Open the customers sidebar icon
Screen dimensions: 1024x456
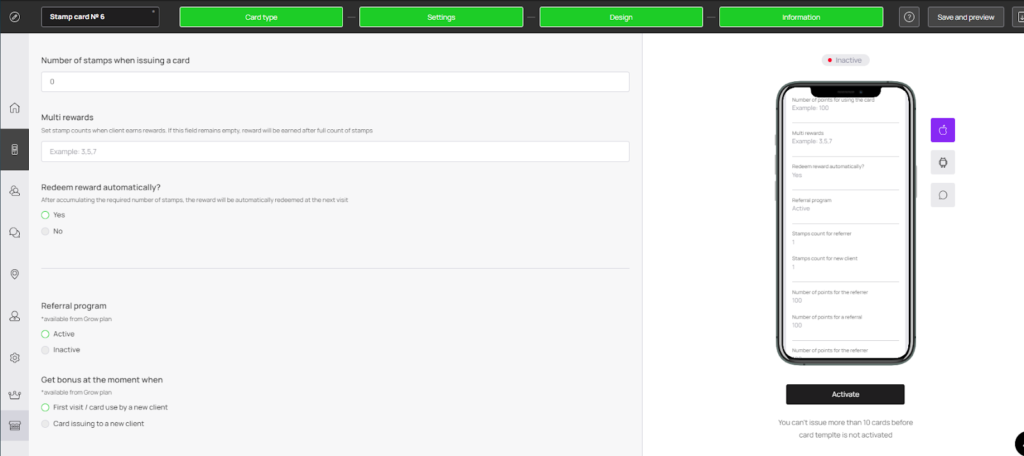[x=14, y=191]
